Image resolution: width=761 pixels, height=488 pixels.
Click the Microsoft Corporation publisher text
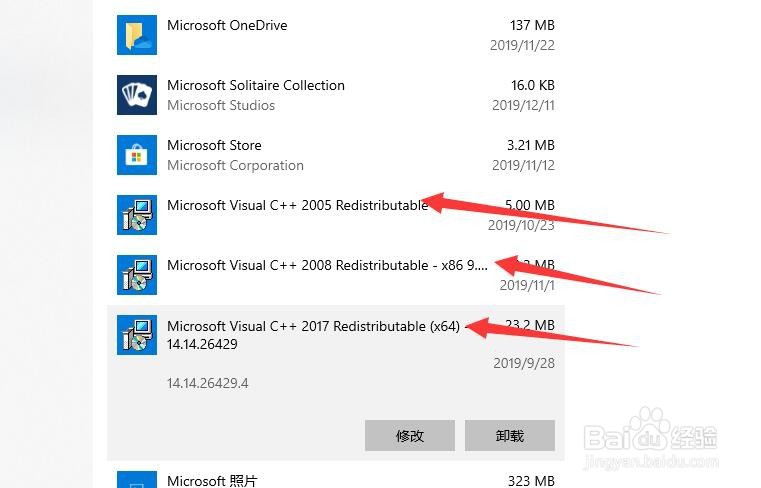pyautogui.click(x=235, y=166)
